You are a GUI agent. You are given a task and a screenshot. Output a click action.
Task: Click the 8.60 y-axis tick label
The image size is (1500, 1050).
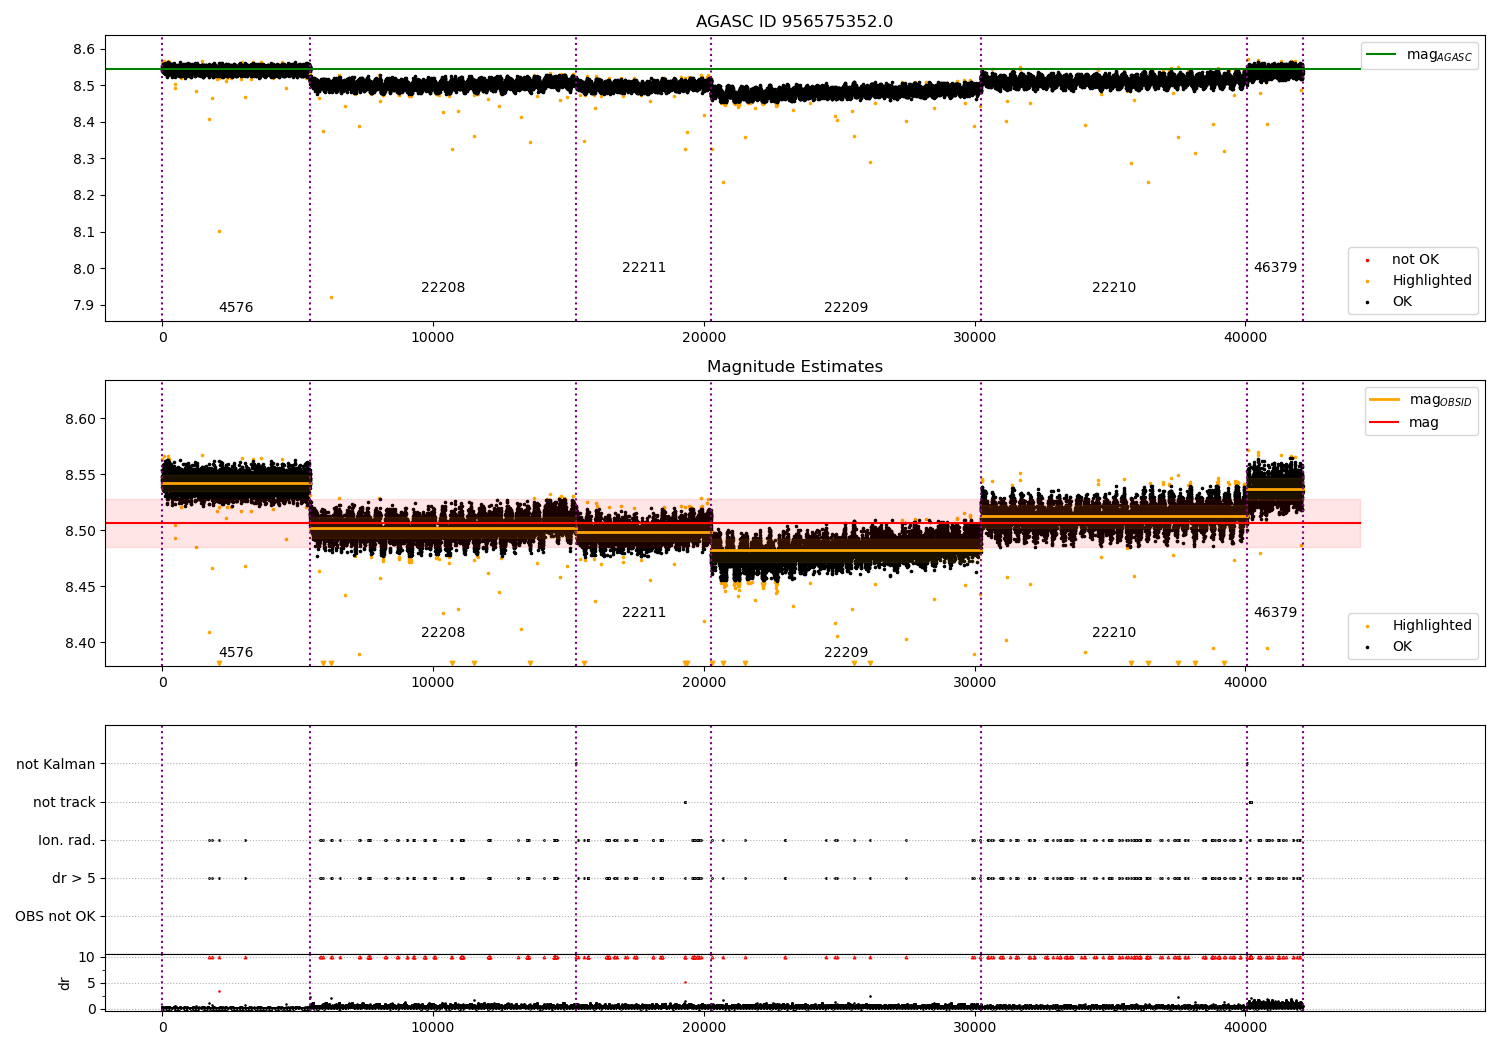tap(80, 420)
